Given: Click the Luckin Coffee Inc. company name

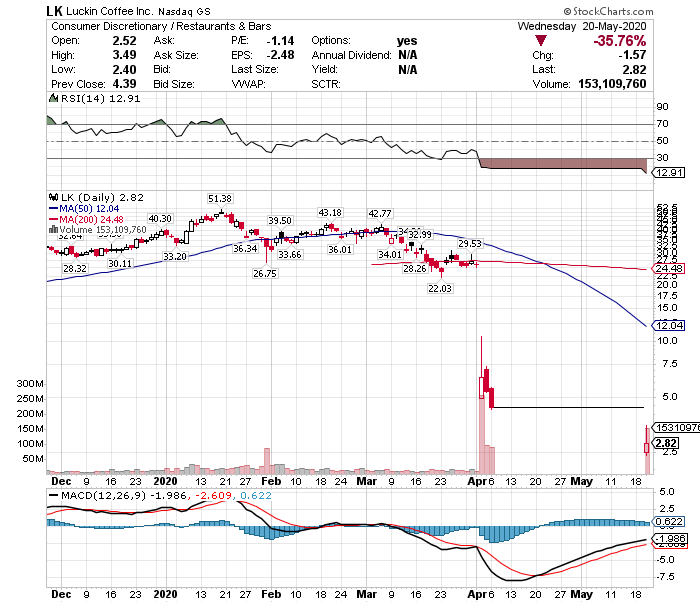Looking at the screenshot, I should click(109, 11).
